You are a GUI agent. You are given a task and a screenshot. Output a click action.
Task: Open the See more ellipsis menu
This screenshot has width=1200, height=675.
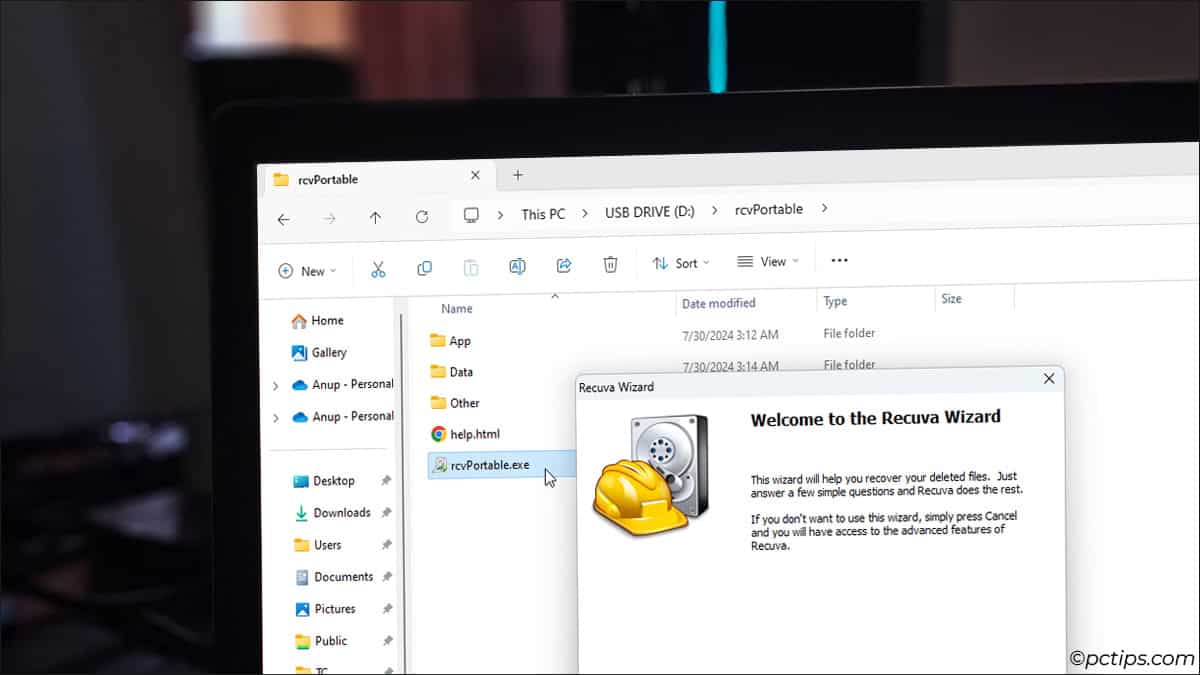point(839,260)
